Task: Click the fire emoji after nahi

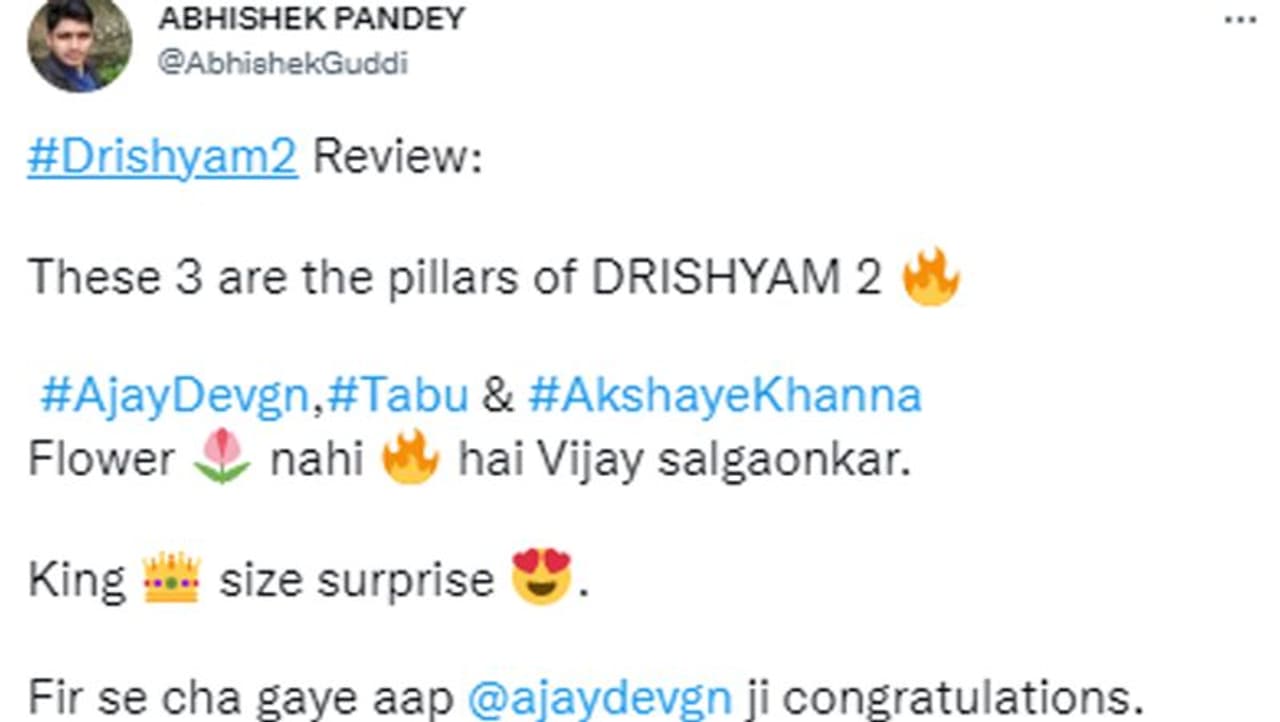Action: point(410,459)
